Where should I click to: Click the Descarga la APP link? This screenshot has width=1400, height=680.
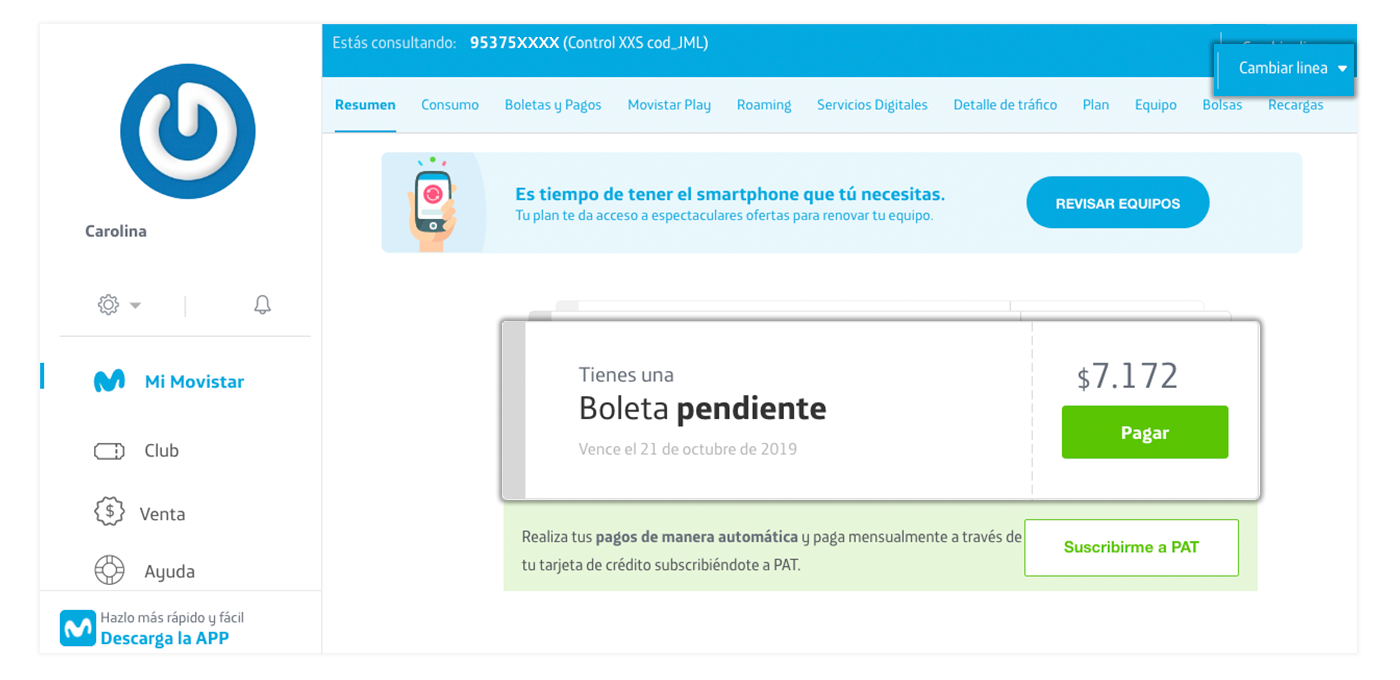(165, 638)
